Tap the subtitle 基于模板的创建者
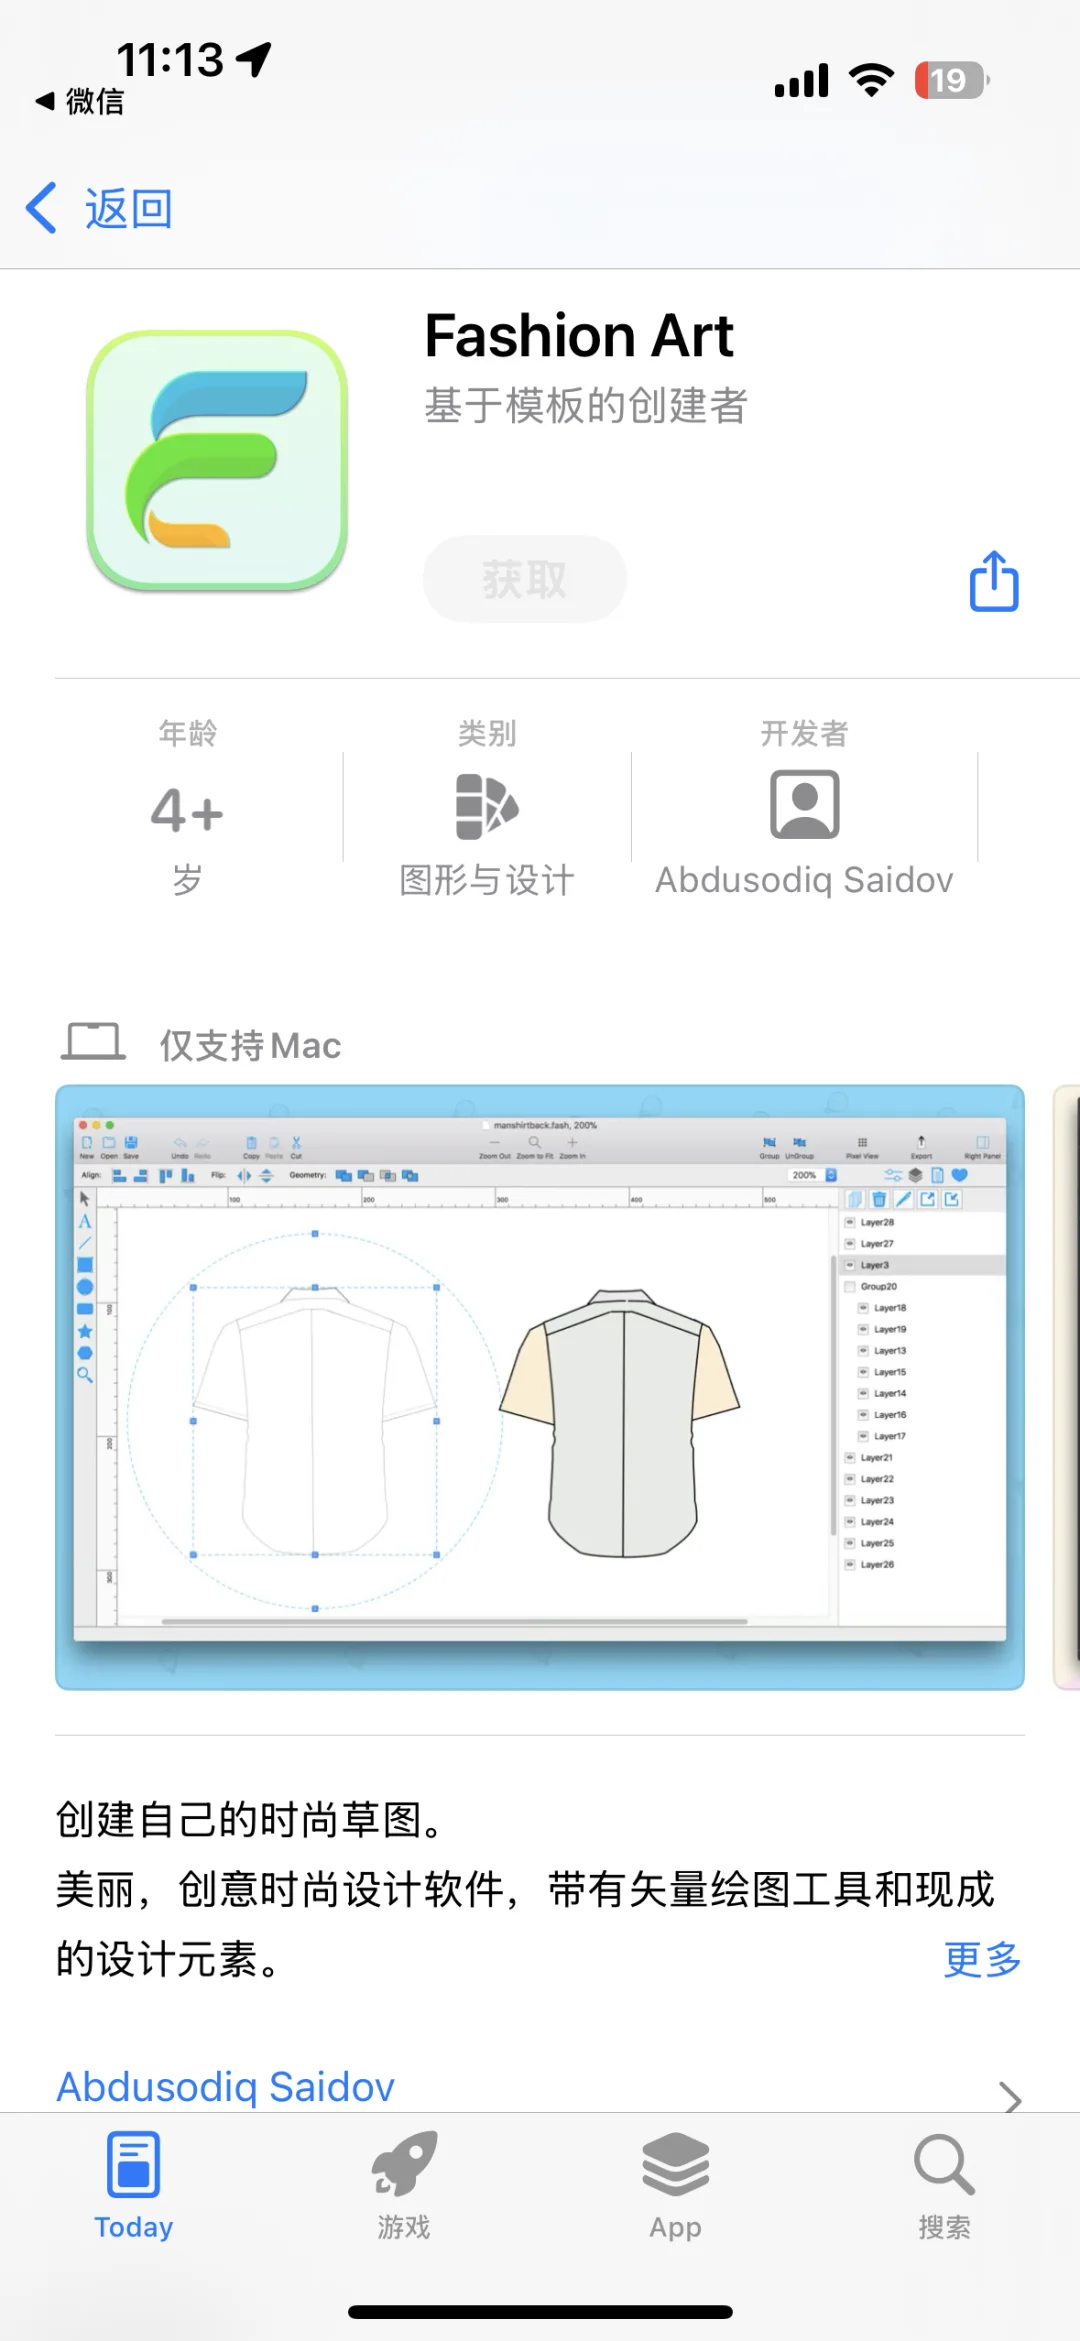 point(586,405)
